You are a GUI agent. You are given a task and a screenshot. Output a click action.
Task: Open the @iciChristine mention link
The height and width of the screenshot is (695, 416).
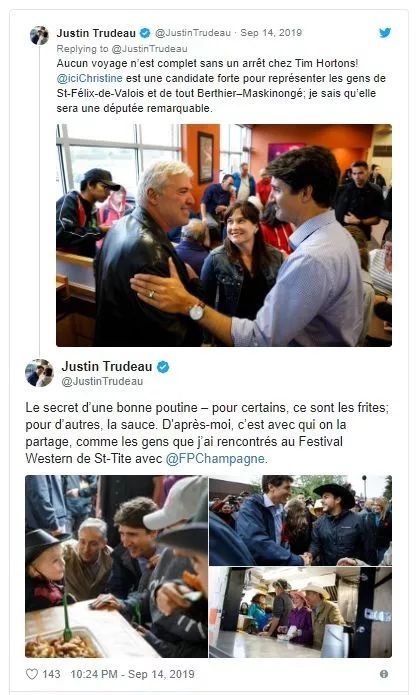89,78
